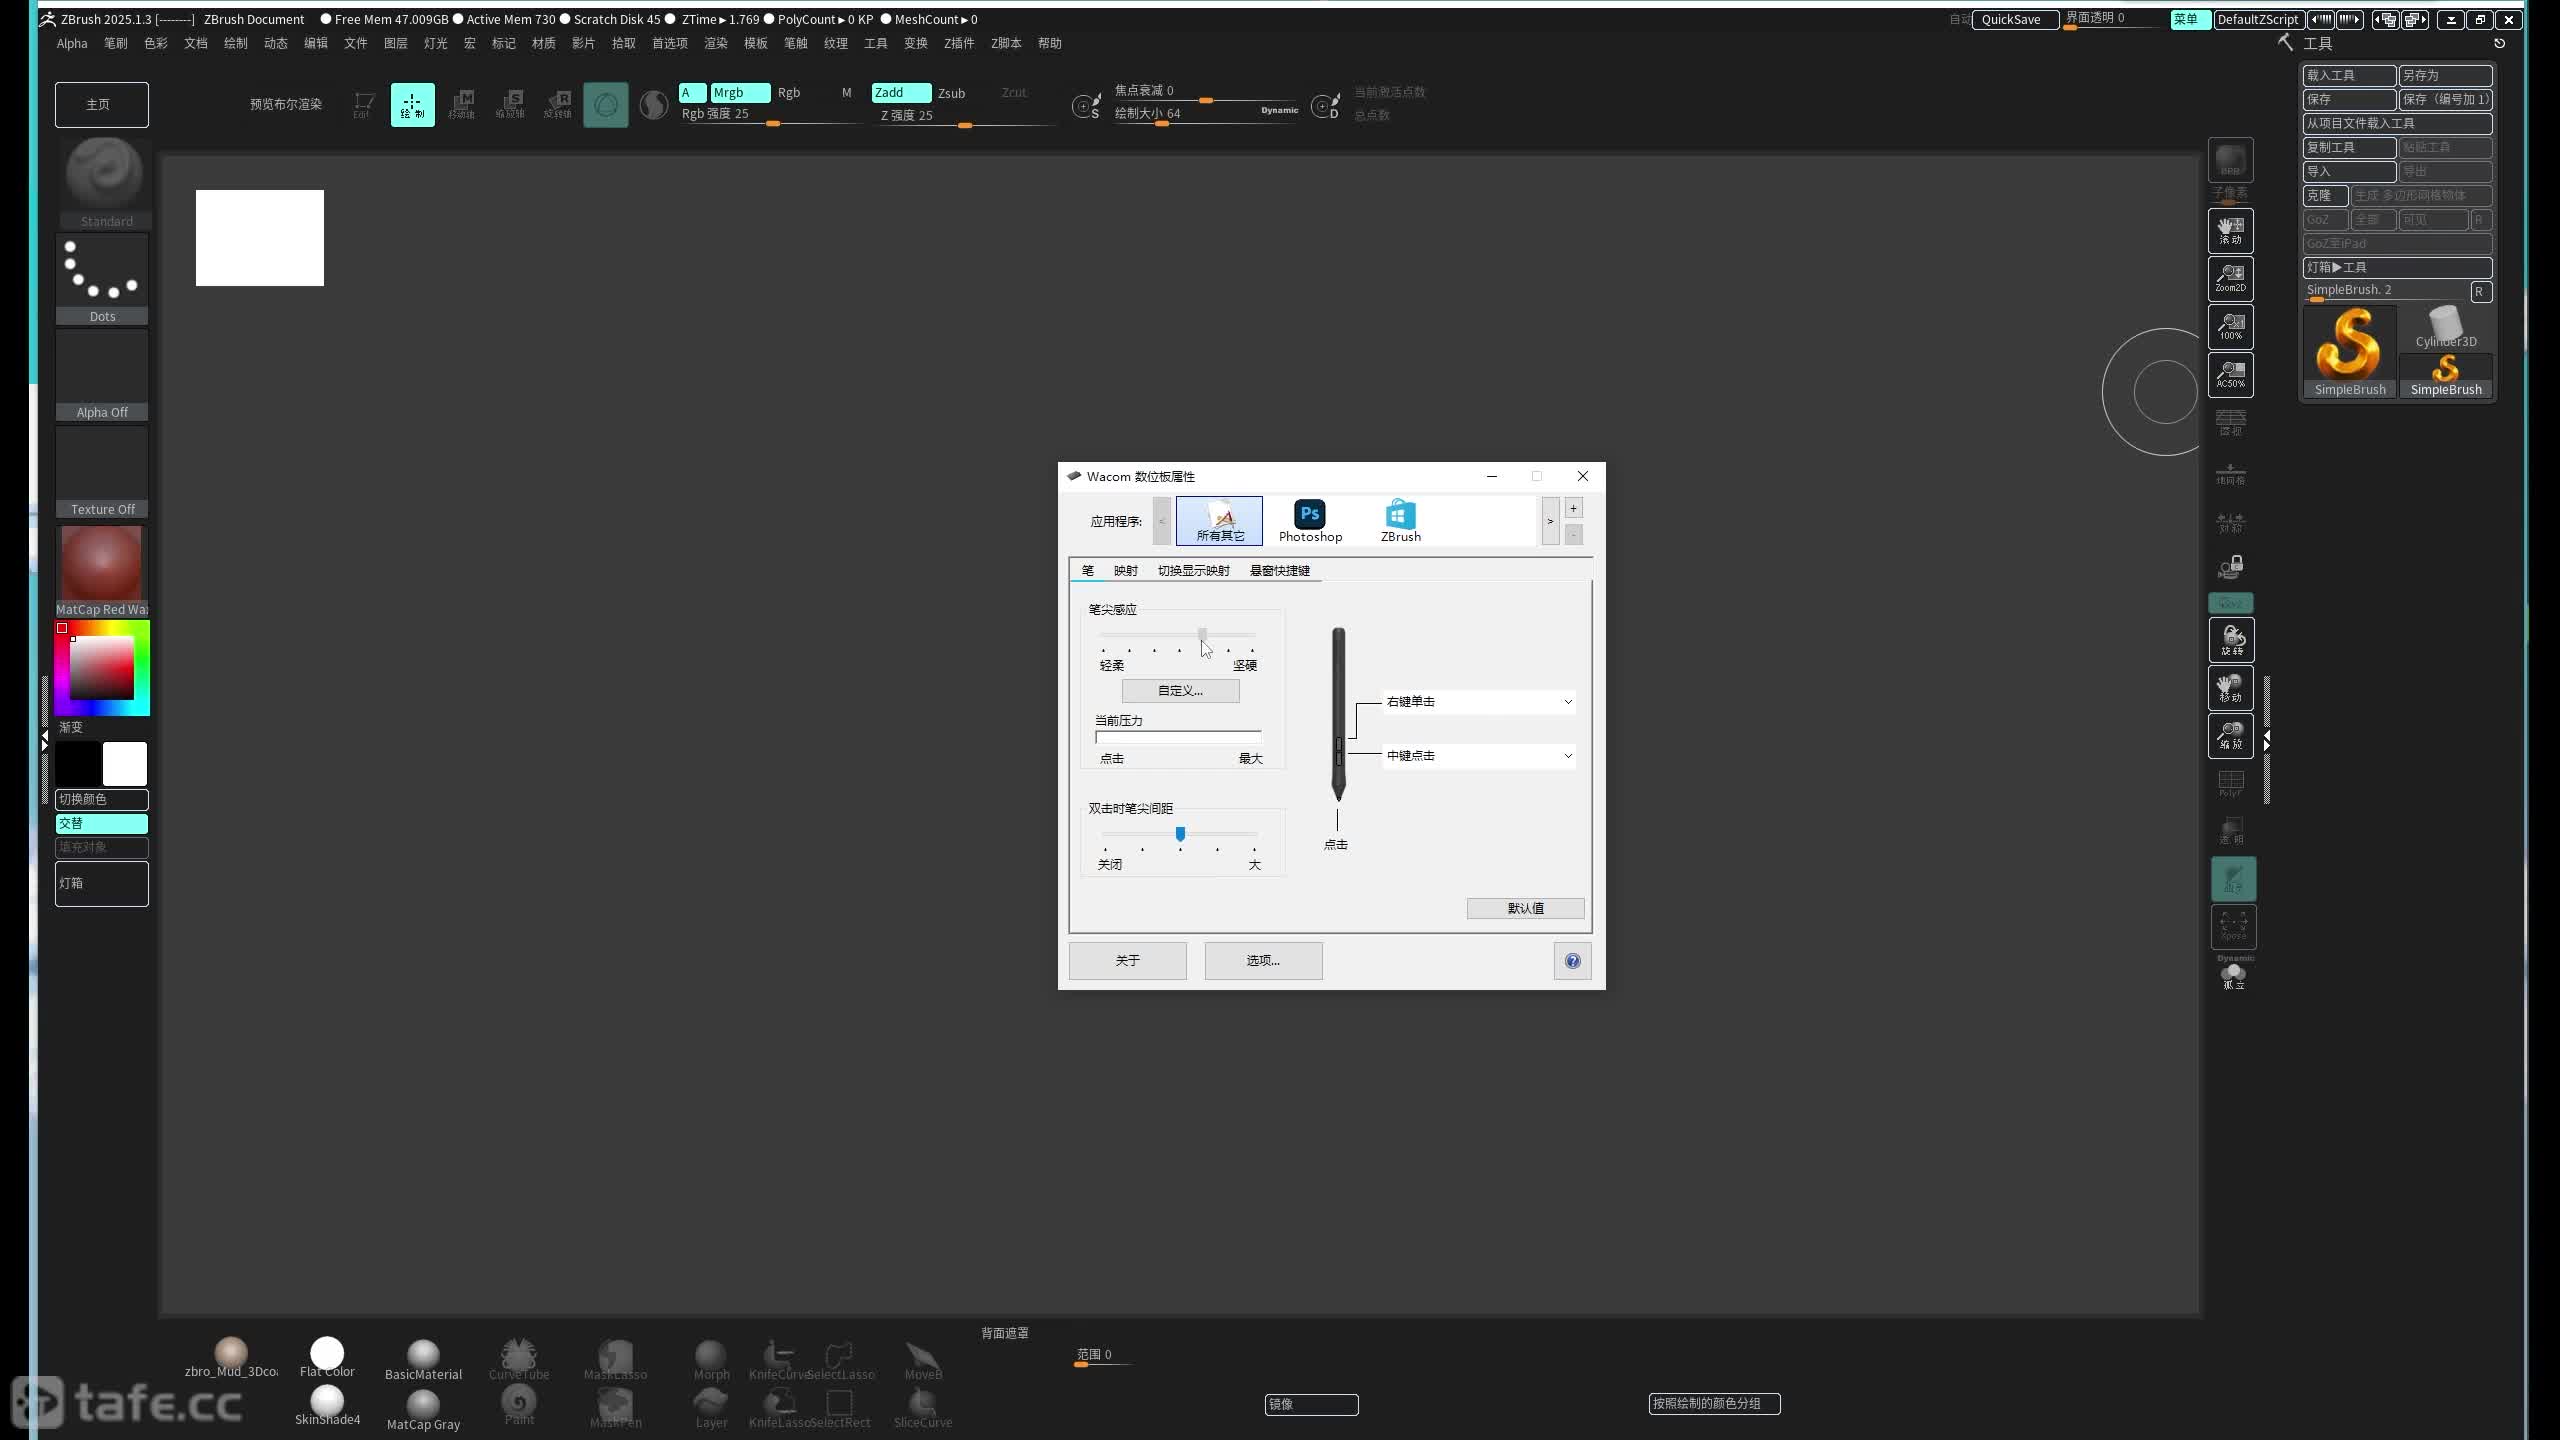The height and width of the screenshot is (1440, 2560).
Task: Open the 首选项 preferences menu
Action: (669, 43)
